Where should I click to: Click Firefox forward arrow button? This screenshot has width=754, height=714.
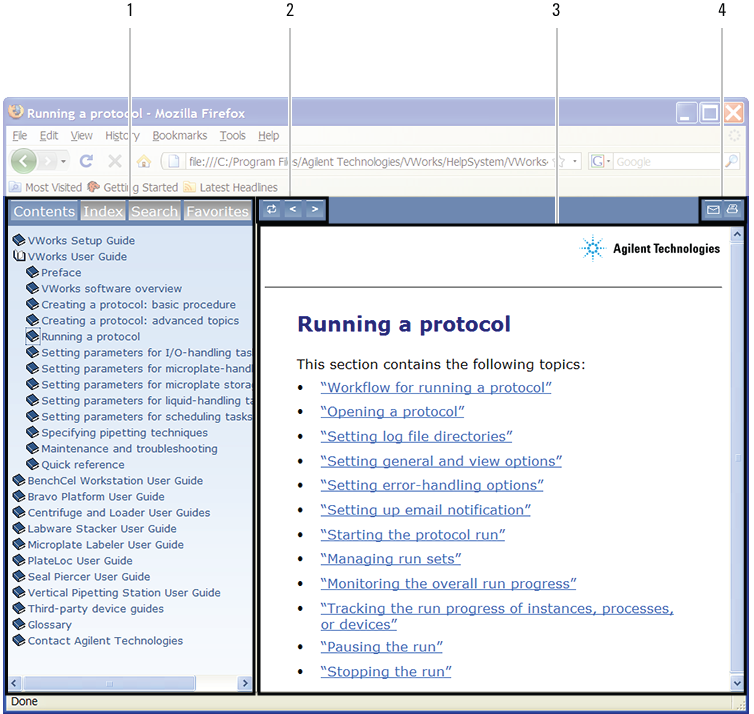(x=48, y=161)
